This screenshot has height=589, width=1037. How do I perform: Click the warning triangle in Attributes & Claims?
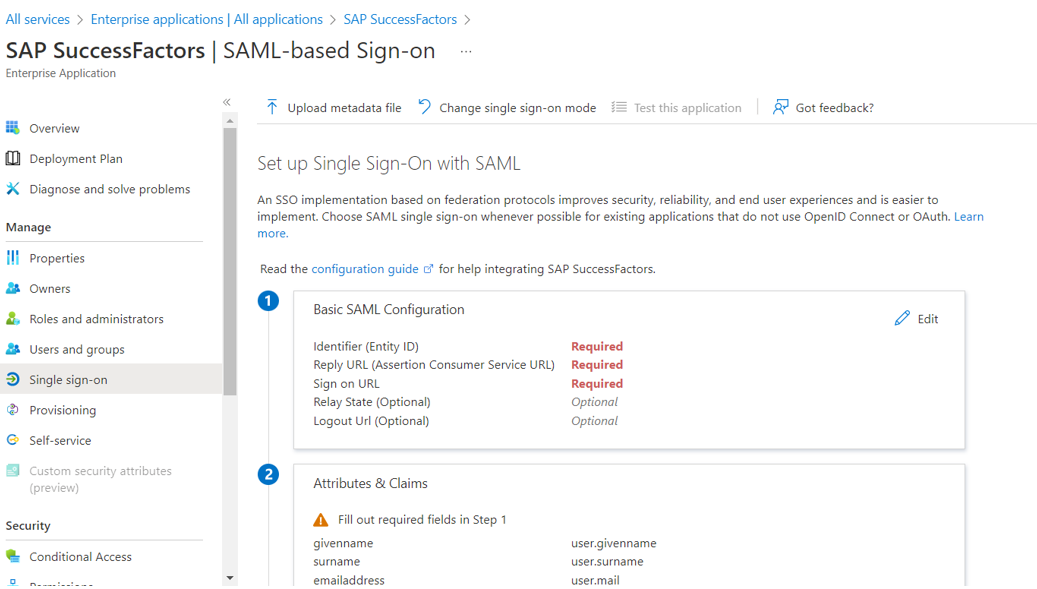click(321, 520)
